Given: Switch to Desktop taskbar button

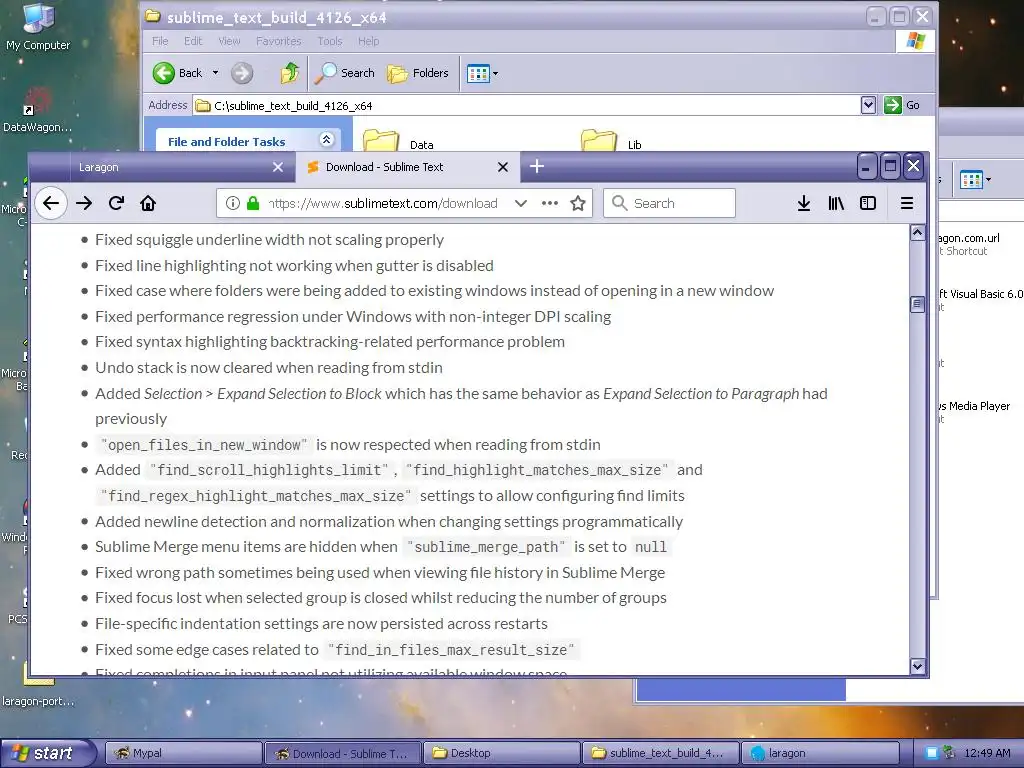Looking at the screenshot, I should (502, 753).
